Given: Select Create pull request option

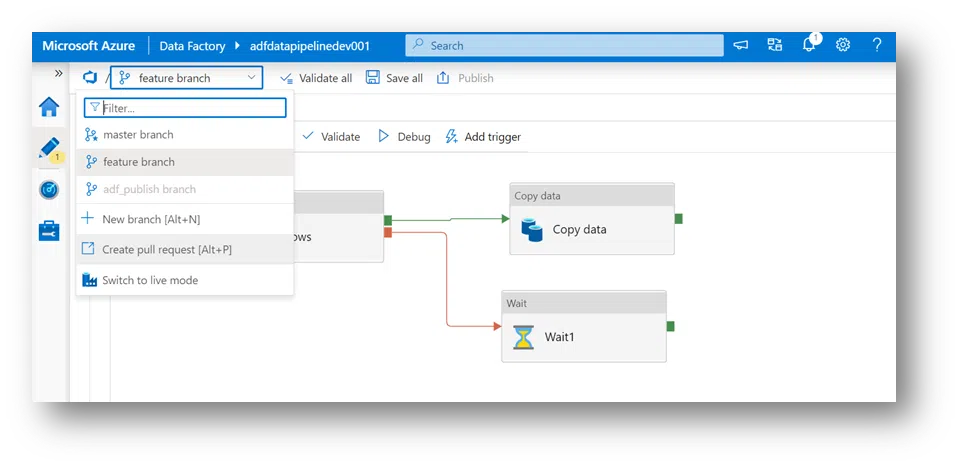Looking at the screenshot, I should pyautogui.click(x=166, y=249).
